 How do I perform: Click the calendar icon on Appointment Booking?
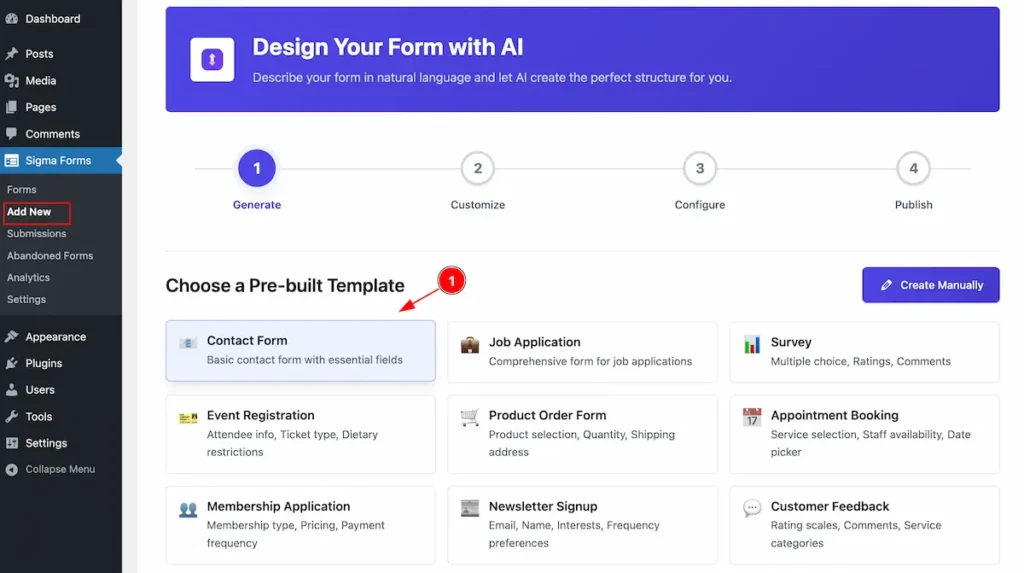tap(752, 417)
